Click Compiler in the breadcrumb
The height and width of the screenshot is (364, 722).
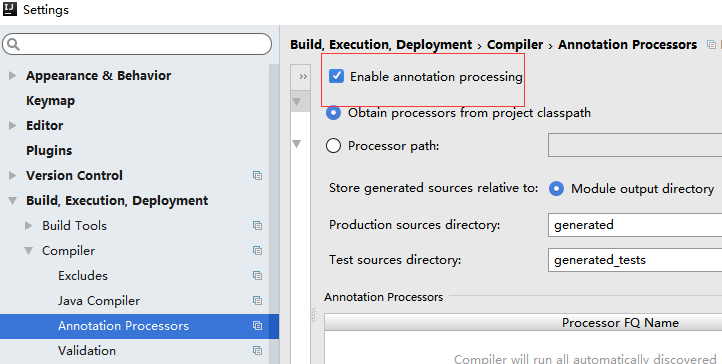[515, 45]
